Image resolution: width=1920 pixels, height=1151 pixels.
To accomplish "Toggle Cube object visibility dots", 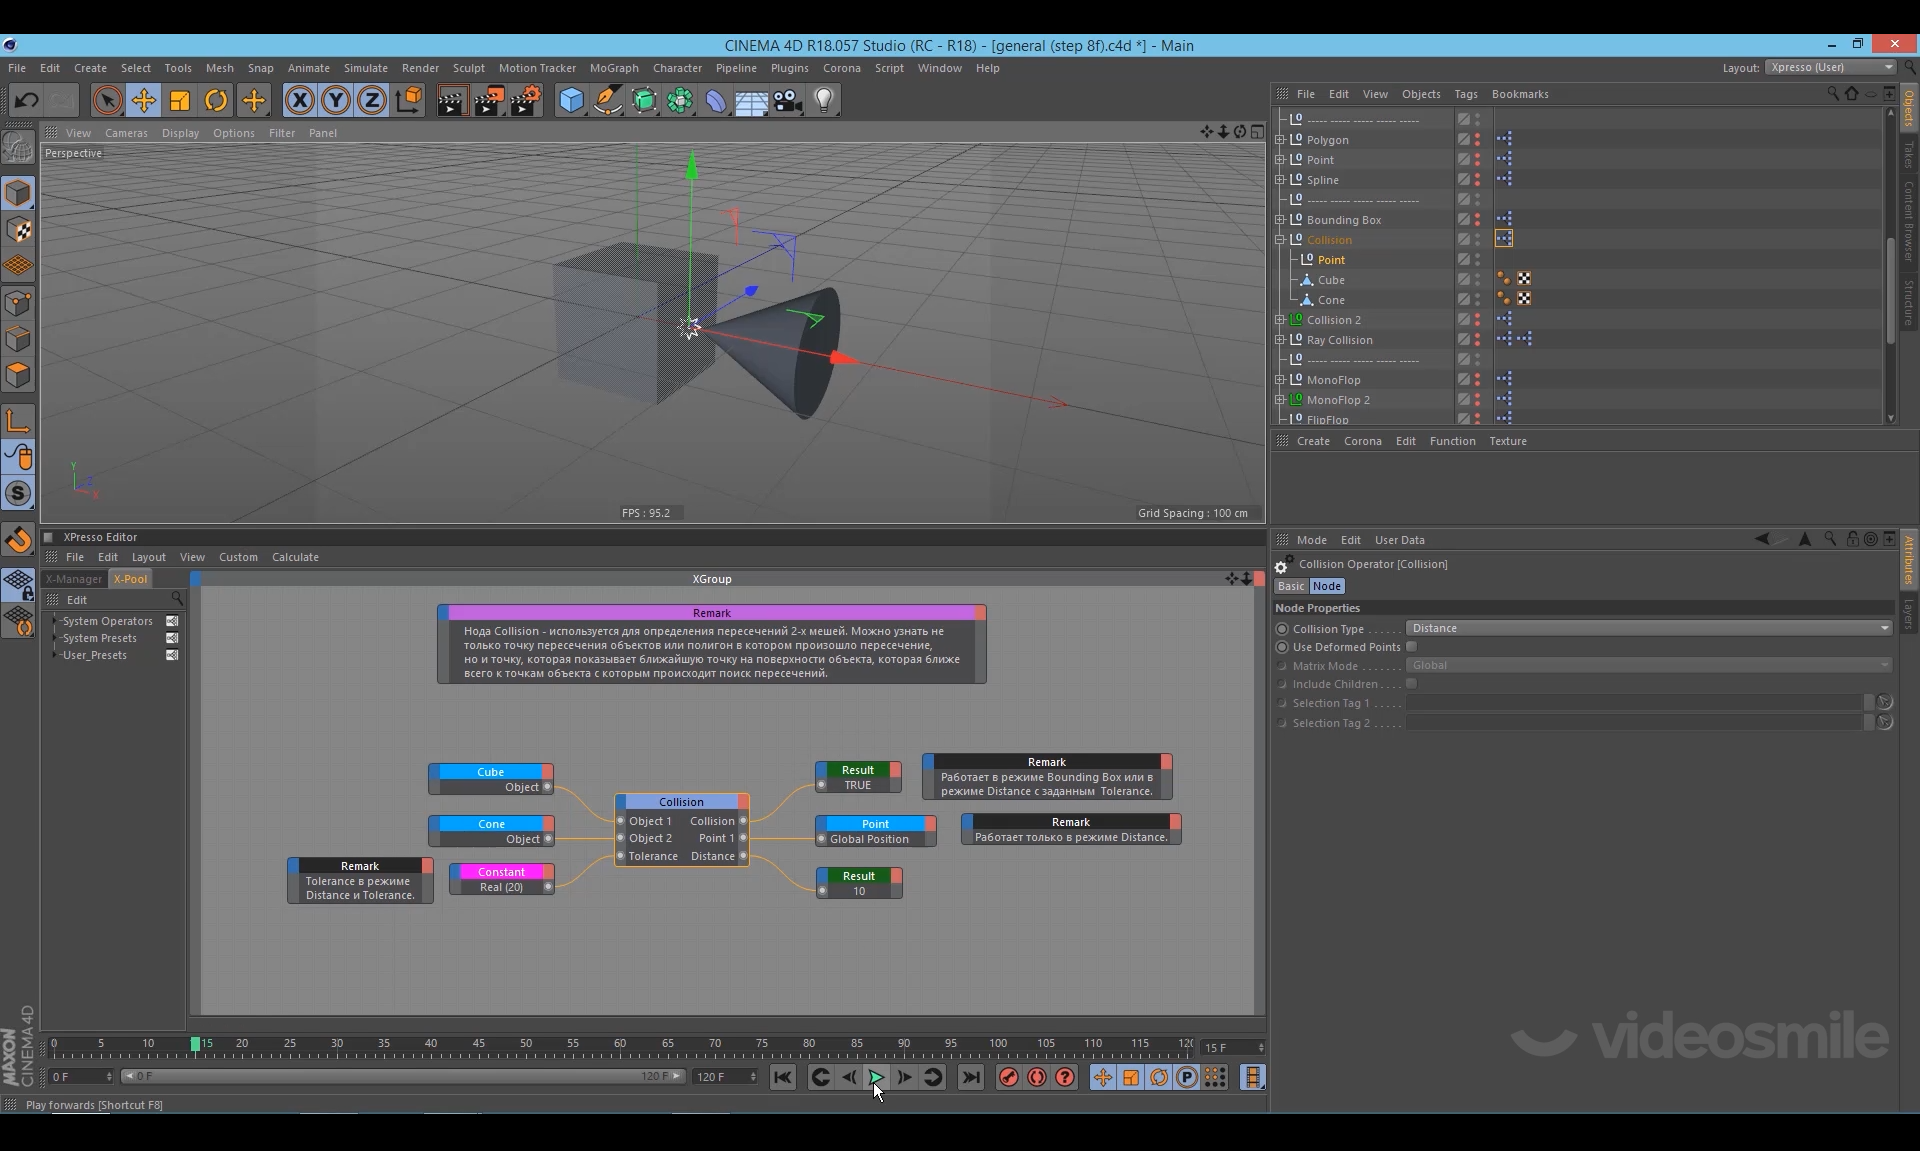I will [x=1478, y=280].
